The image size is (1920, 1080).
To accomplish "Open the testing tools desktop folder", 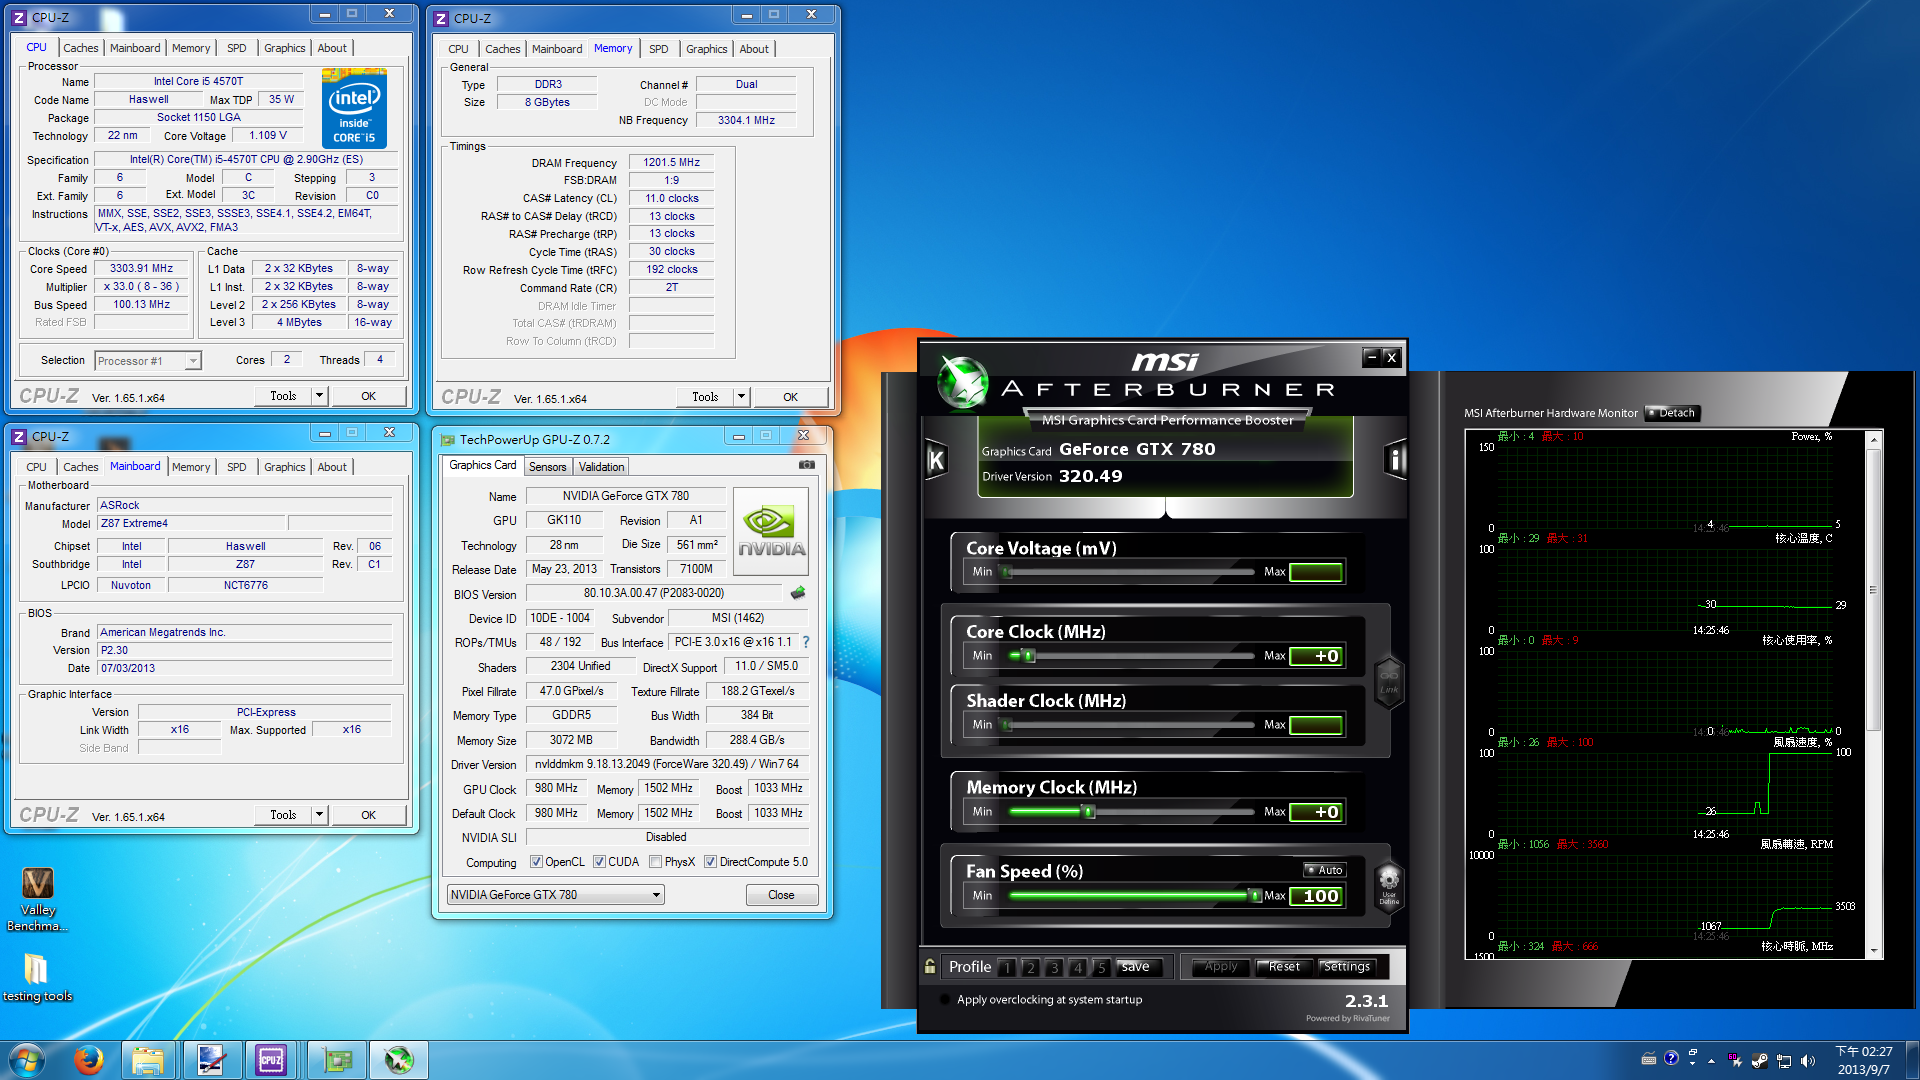I will [37, 977].
